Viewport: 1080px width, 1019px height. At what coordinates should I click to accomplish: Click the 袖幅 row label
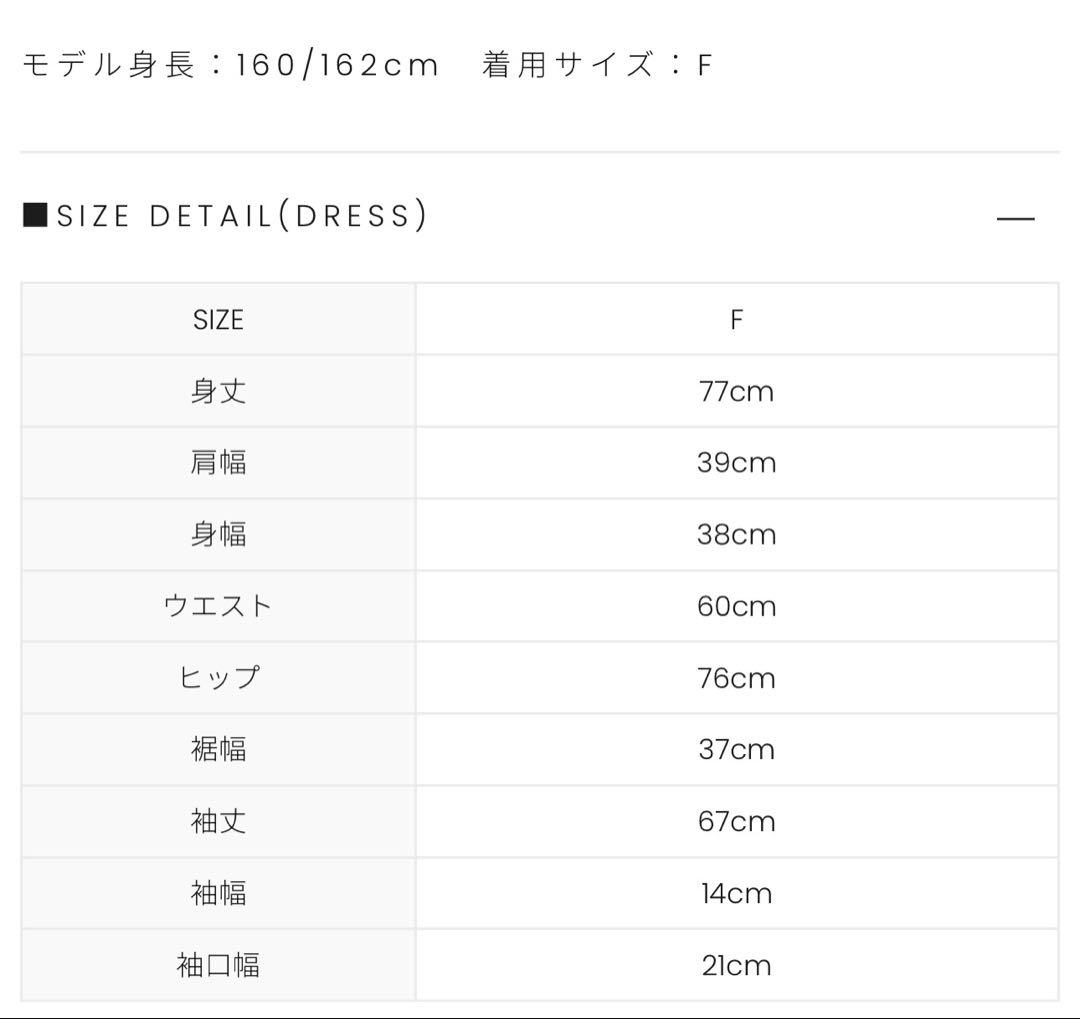coord(218,893)
